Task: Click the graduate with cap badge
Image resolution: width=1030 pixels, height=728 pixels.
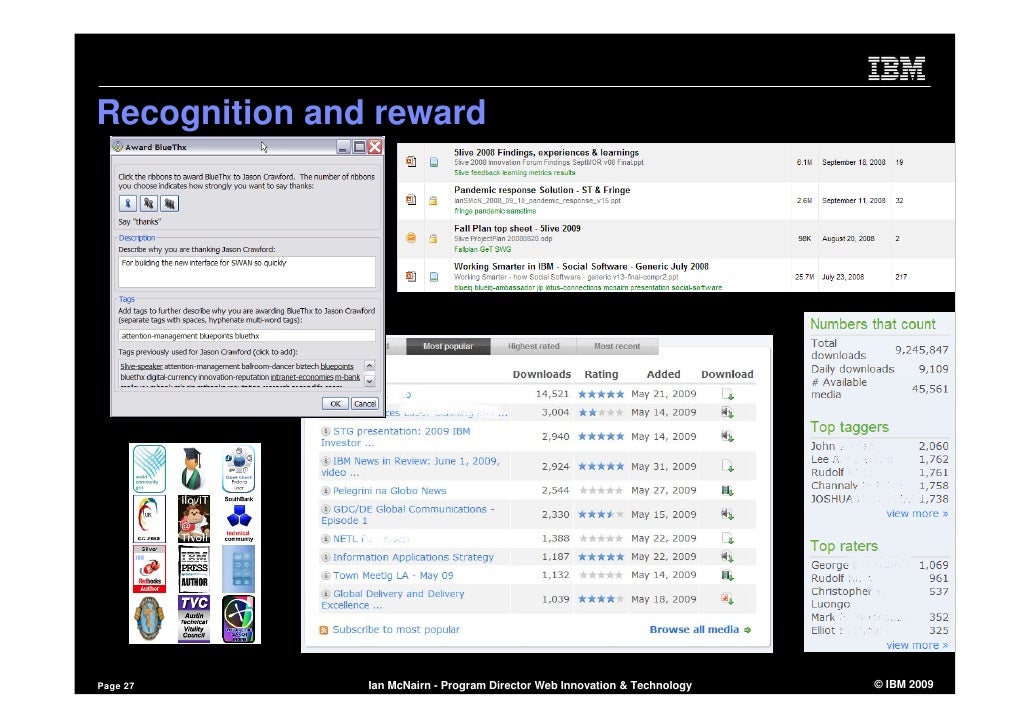Action: [x=193, y=468]
